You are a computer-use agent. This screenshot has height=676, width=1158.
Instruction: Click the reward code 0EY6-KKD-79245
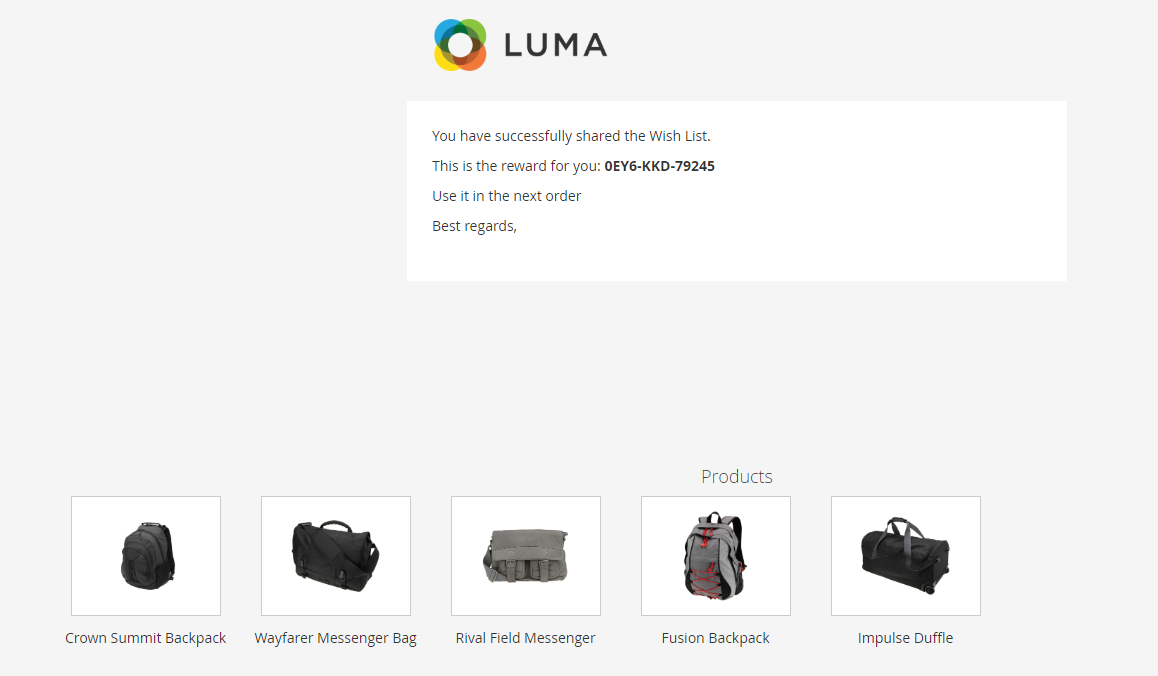click(659, 166)
